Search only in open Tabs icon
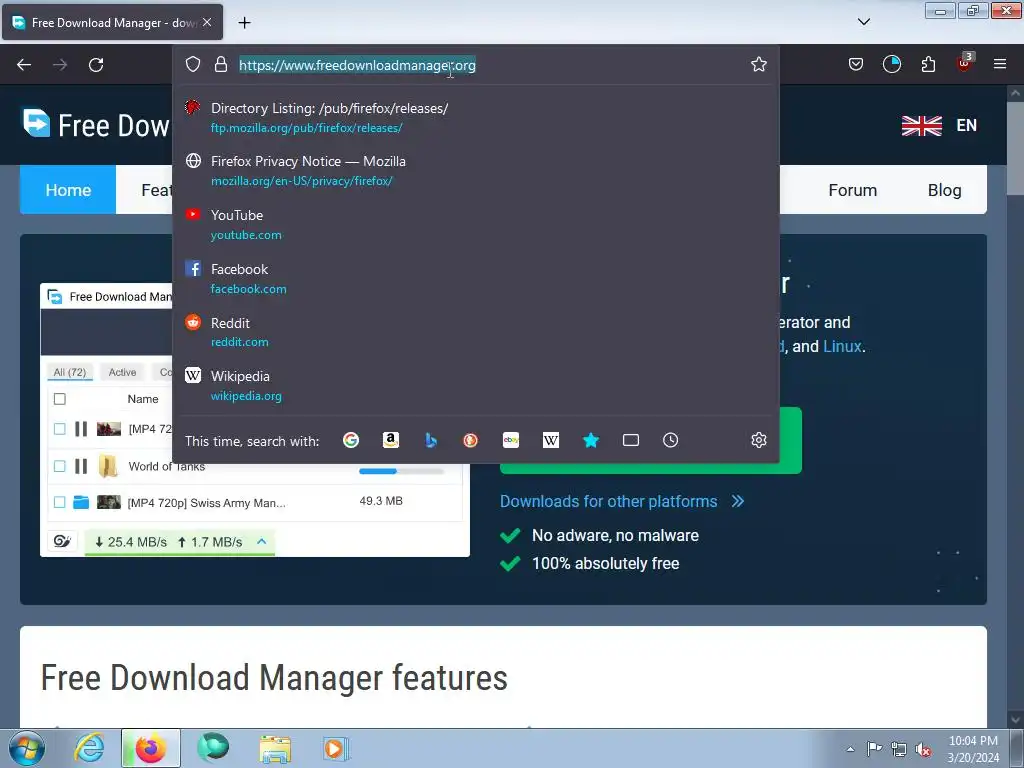 point(631,440)
